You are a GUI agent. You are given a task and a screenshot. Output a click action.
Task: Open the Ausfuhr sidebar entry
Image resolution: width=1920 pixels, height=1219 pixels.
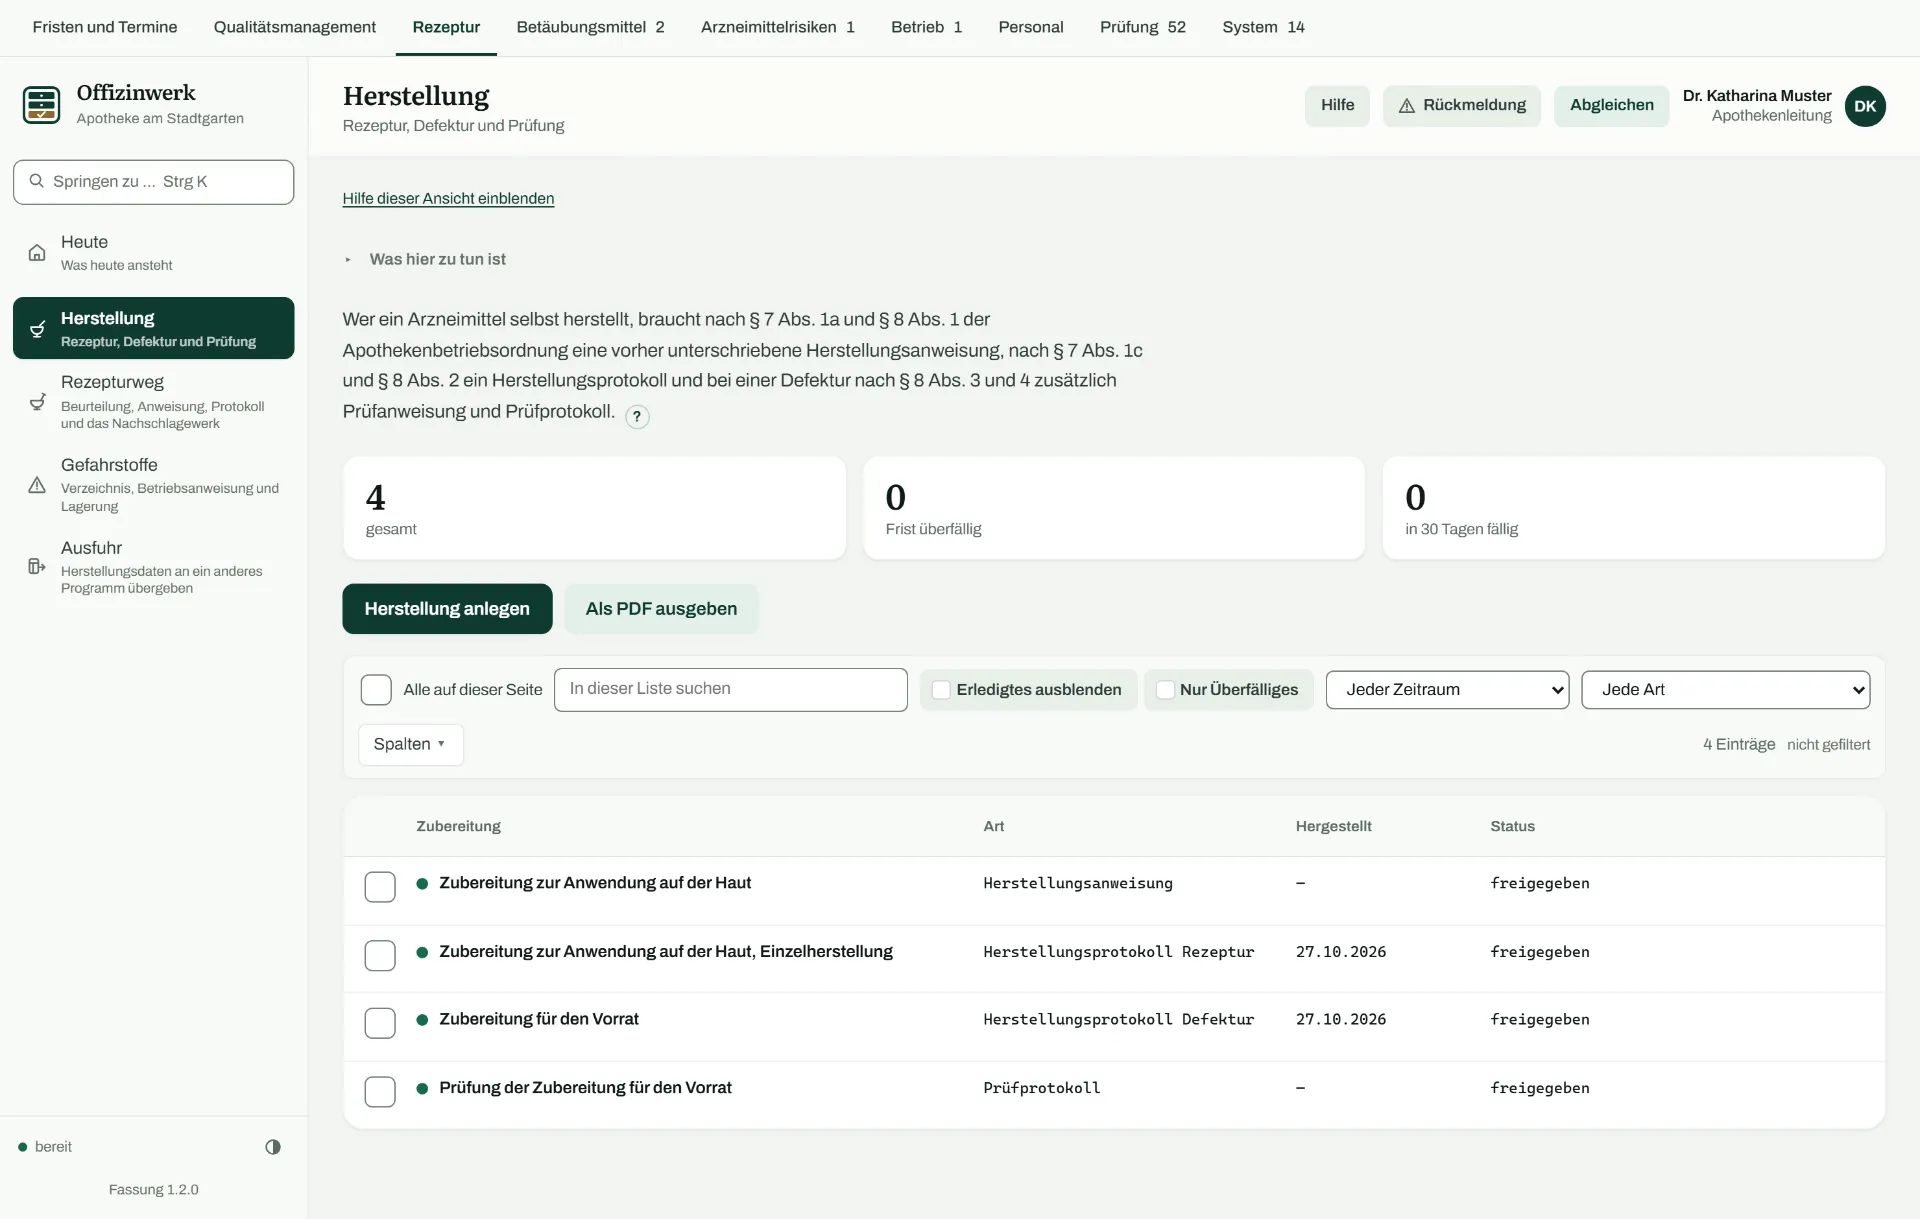154,567
